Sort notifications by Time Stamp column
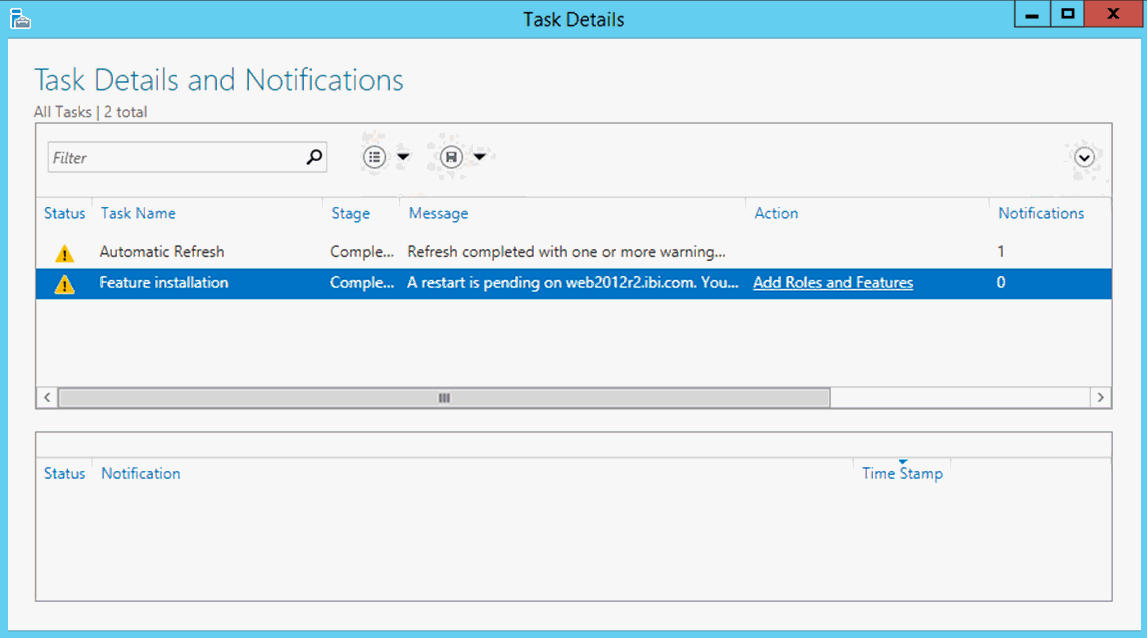 (902, 473)
